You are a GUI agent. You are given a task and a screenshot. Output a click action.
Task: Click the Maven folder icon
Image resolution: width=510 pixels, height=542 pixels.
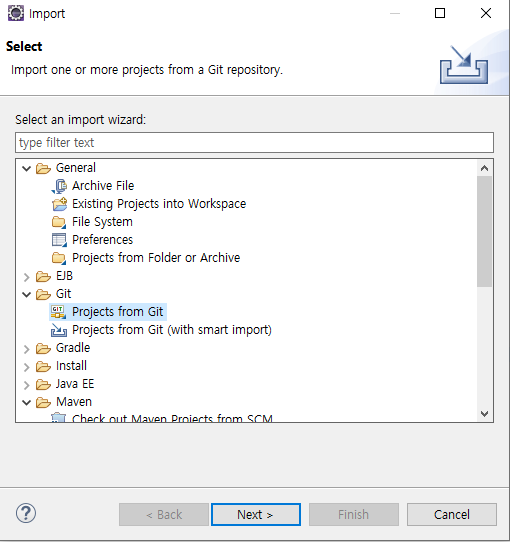coord(43,402)
